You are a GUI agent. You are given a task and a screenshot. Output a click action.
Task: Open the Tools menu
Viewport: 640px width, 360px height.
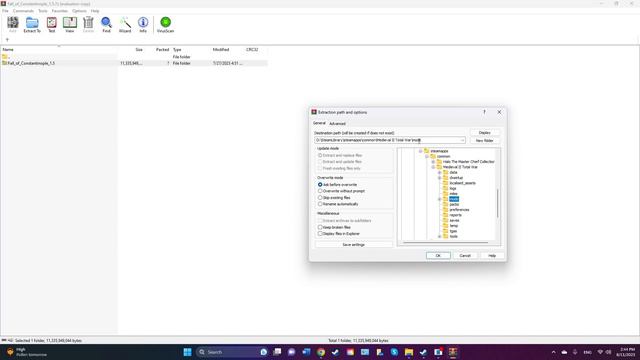coord(43,11)
